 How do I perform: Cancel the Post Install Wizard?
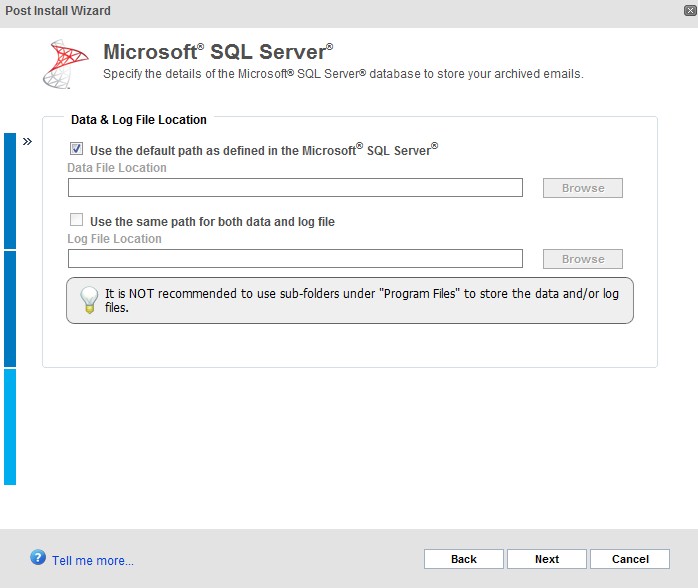click(x=630, y=559)
